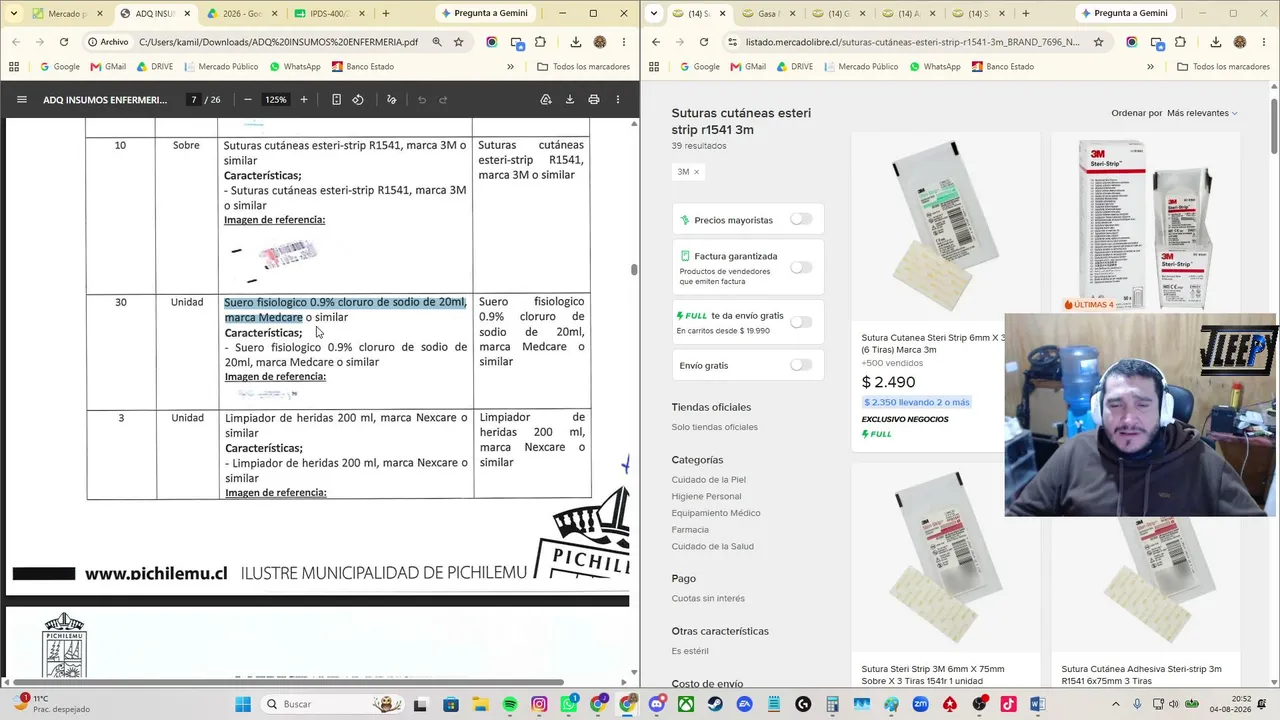The height and width of the screenshot is (720, 1280).
Task: Click Pregunta a Gemini in MercadoLibre window
Action: pyautogui.click(x=1124, y=14)
